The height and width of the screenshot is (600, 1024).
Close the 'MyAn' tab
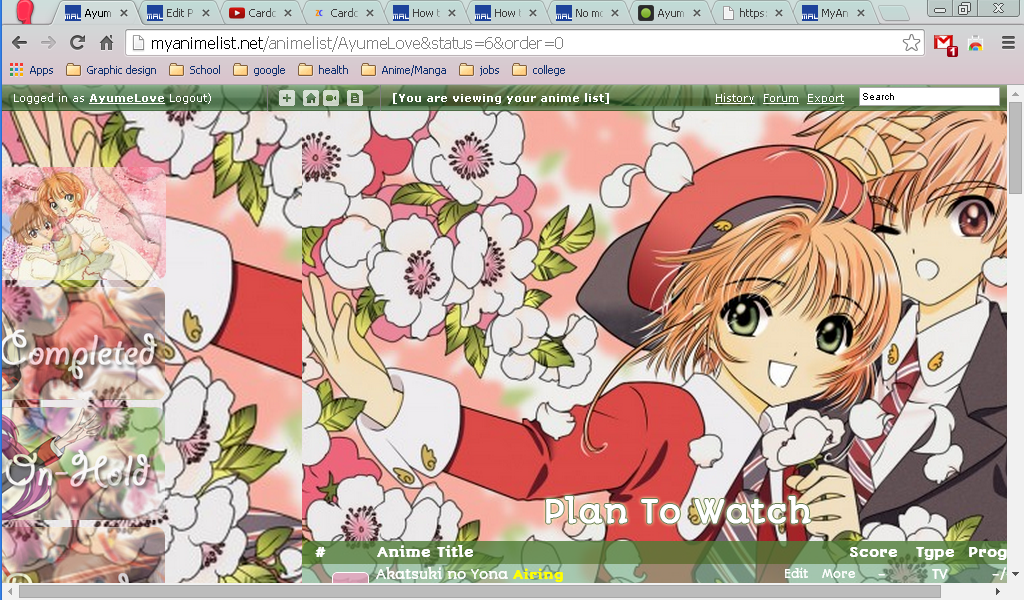861,13
